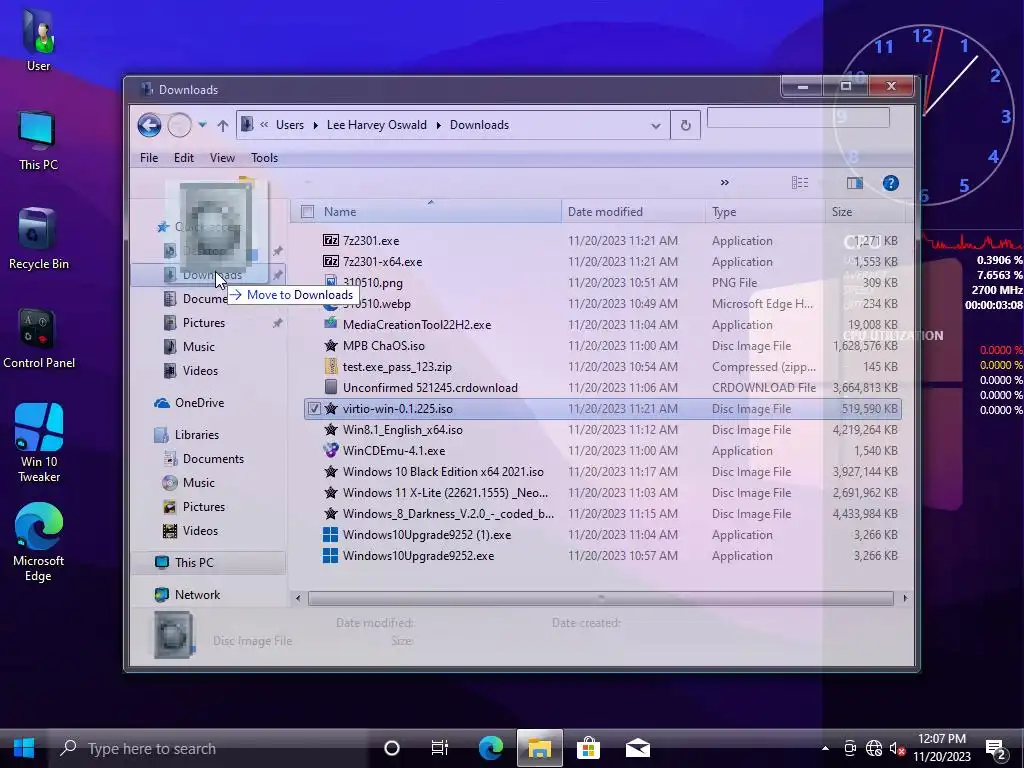Refresh the Downloads folder view
Image resolution: width=1024 pixels, height=768 pixels.
(685, 125)
